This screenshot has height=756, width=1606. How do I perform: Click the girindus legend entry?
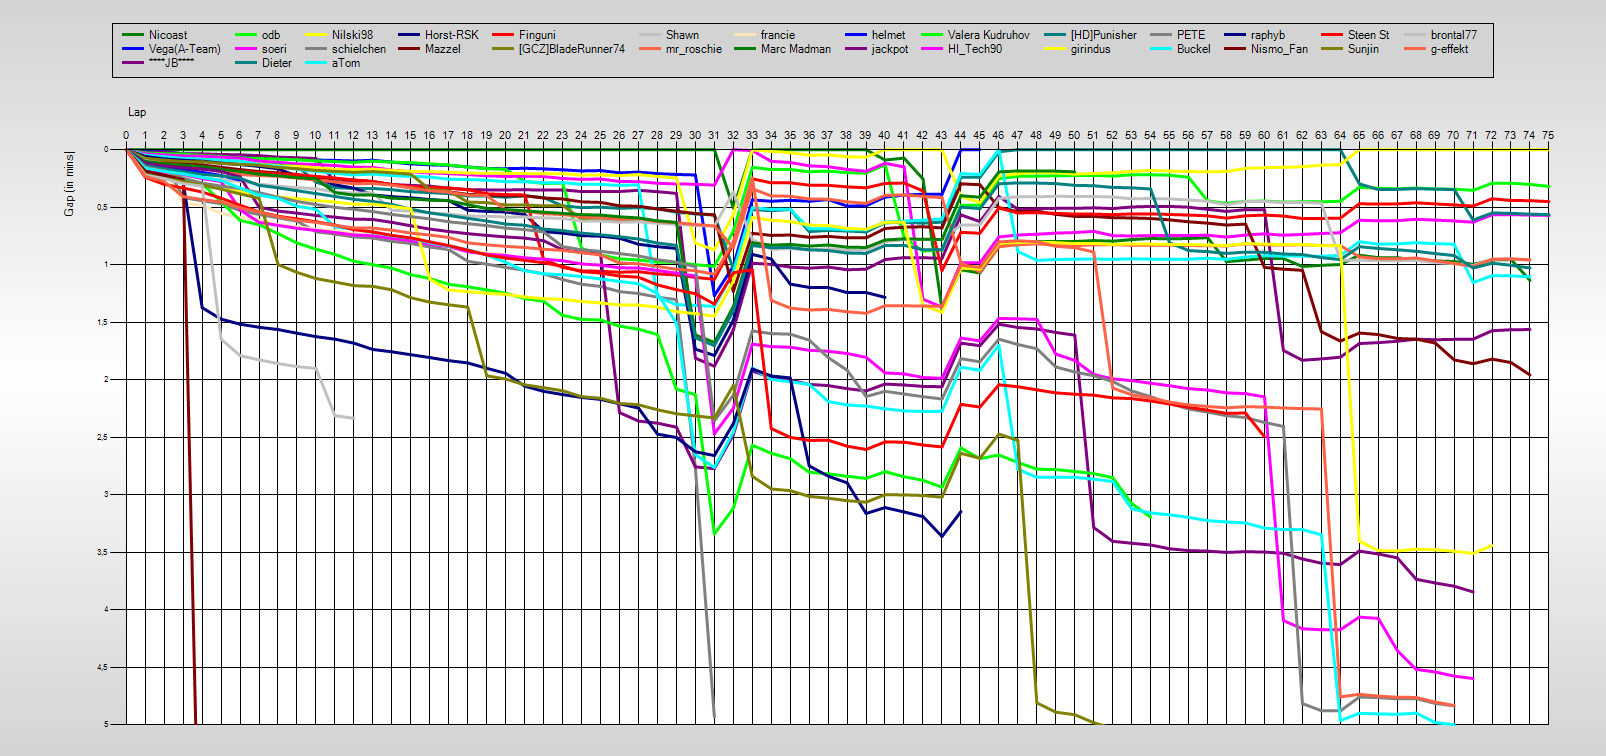click(1090, 49)
